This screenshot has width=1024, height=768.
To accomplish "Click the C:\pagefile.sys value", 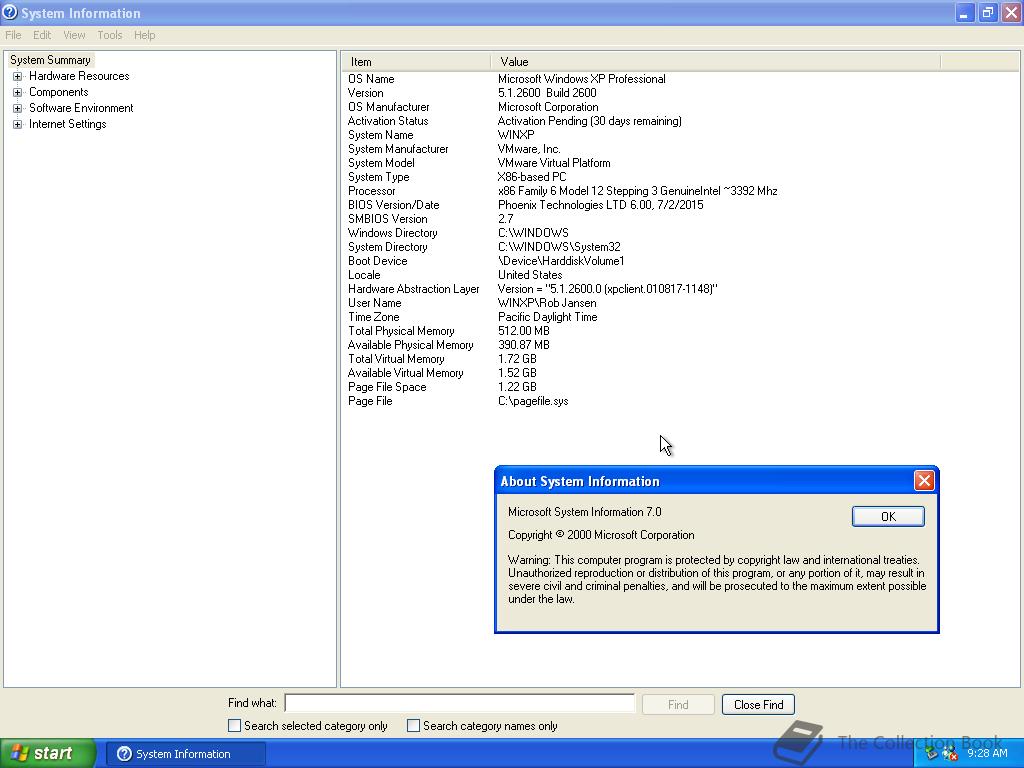I will coord(533,401).
